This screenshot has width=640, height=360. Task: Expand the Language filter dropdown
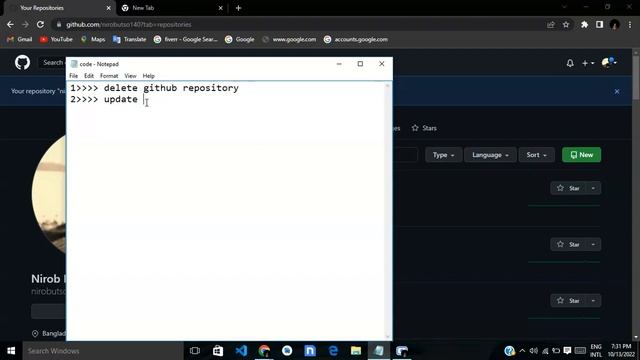490,155
